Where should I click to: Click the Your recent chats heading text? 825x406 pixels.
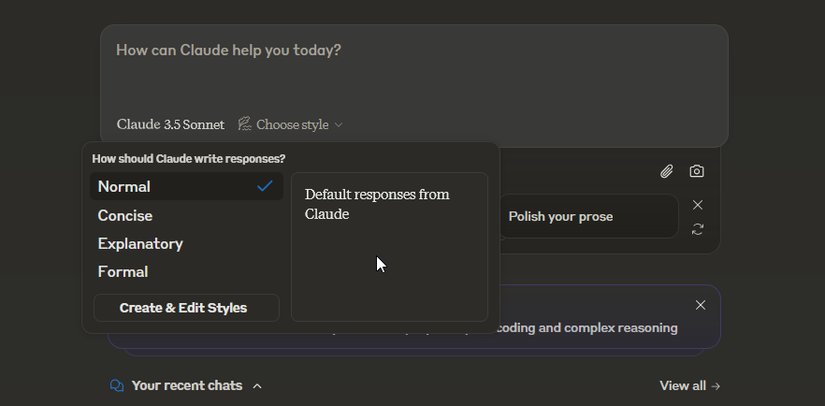pyautogui.click(x=187, y=385)
